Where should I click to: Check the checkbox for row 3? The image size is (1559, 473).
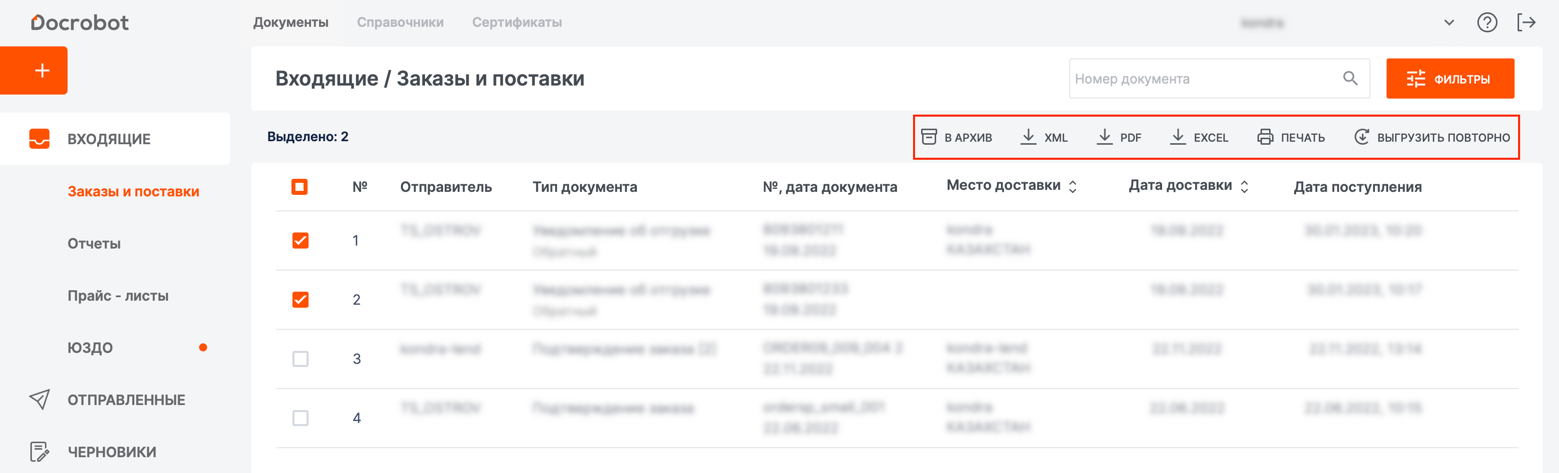click(x=300, y=359)
